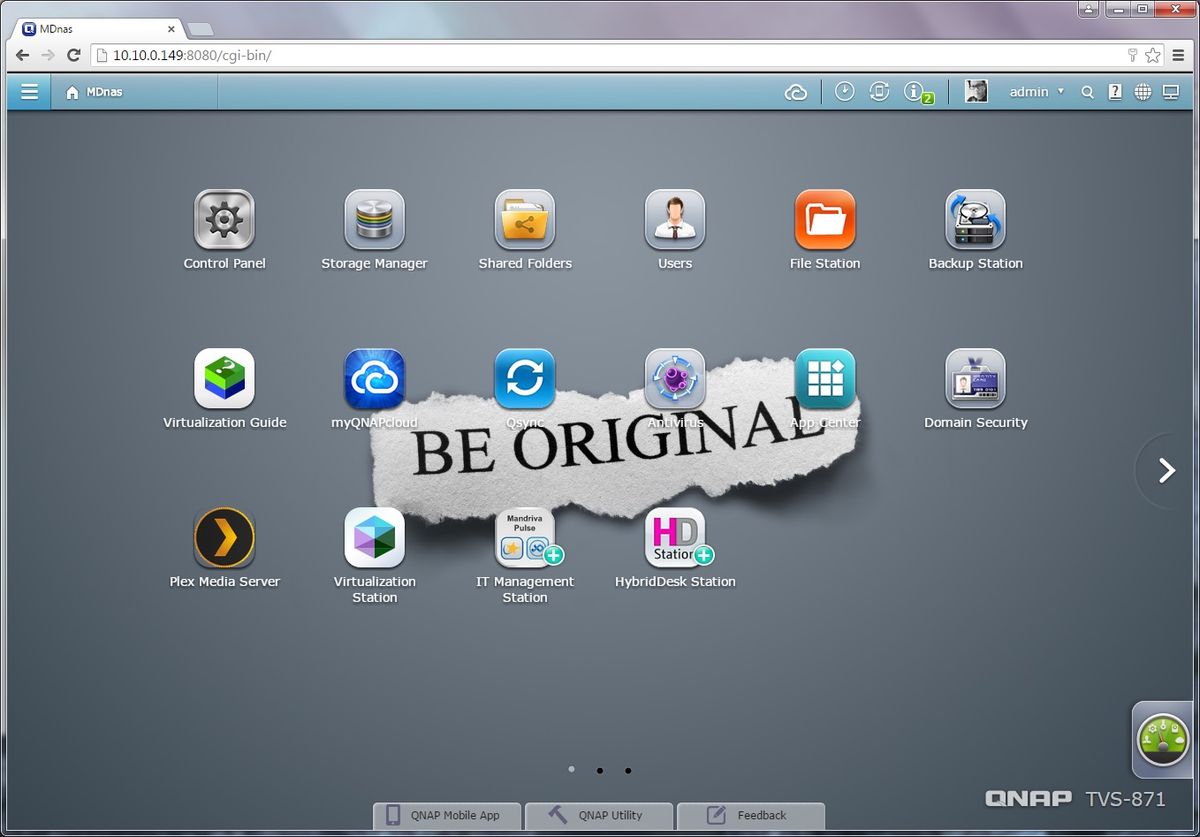Open the help question mark icon

coord(1115,92)
